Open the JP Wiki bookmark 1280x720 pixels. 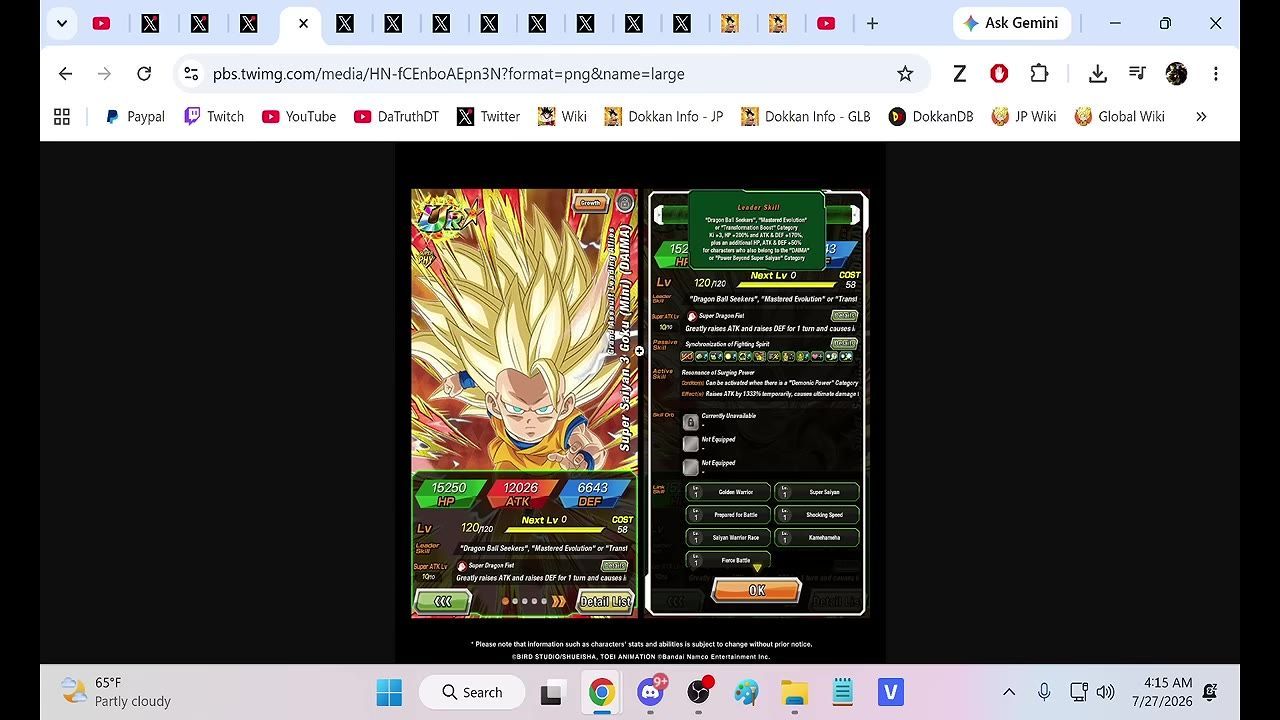[1024, 117]
